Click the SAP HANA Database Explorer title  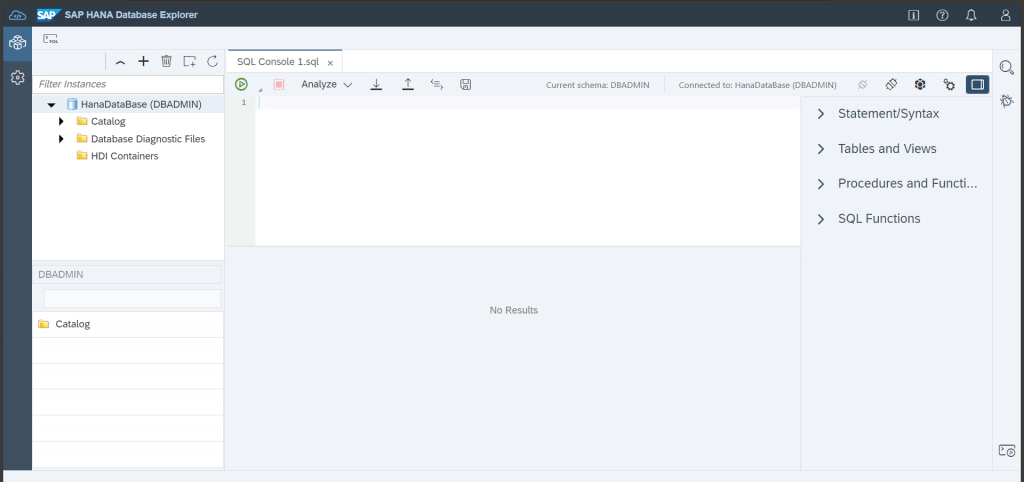131,14
